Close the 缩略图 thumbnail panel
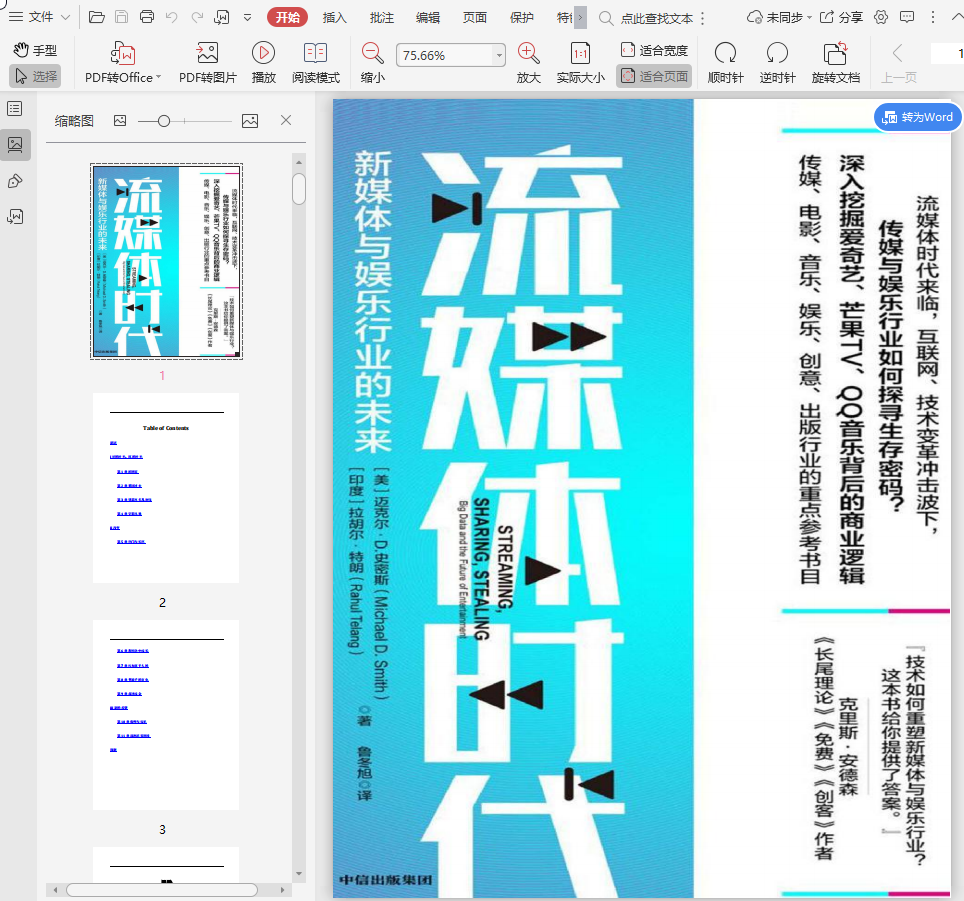 [286, 120]
